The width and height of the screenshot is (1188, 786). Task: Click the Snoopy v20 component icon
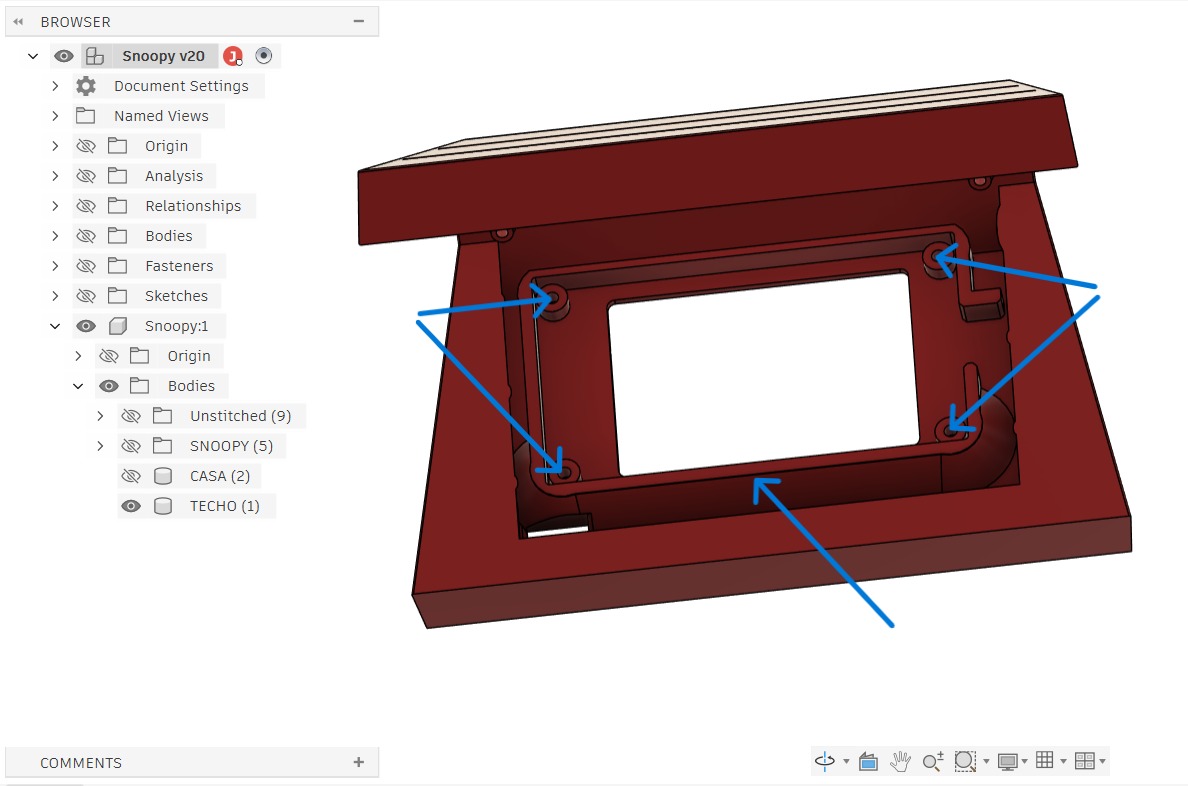click(x=95, y=56)
